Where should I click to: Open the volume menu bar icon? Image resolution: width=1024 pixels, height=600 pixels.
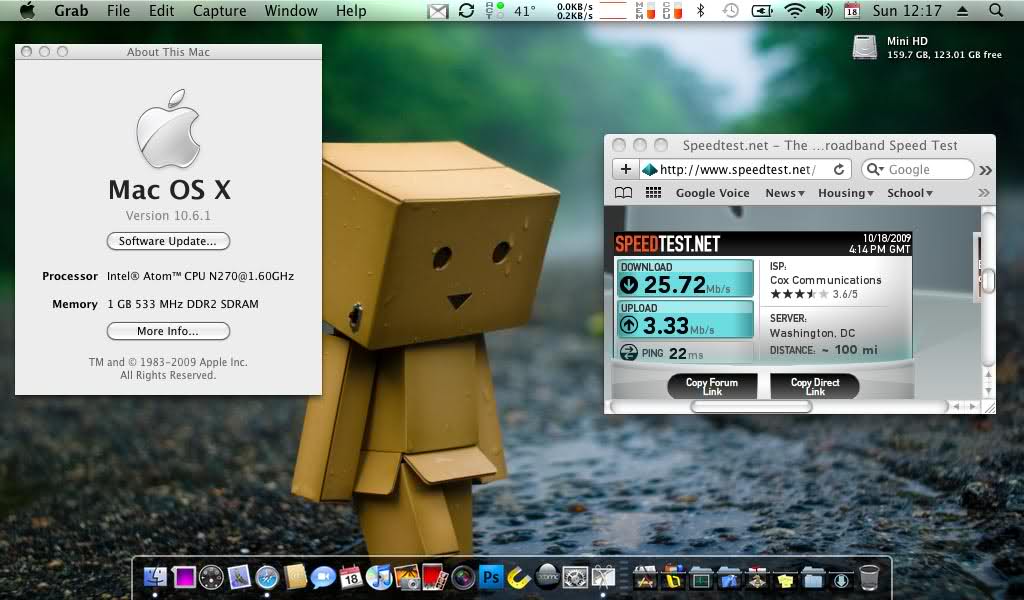tap(824, 10)
